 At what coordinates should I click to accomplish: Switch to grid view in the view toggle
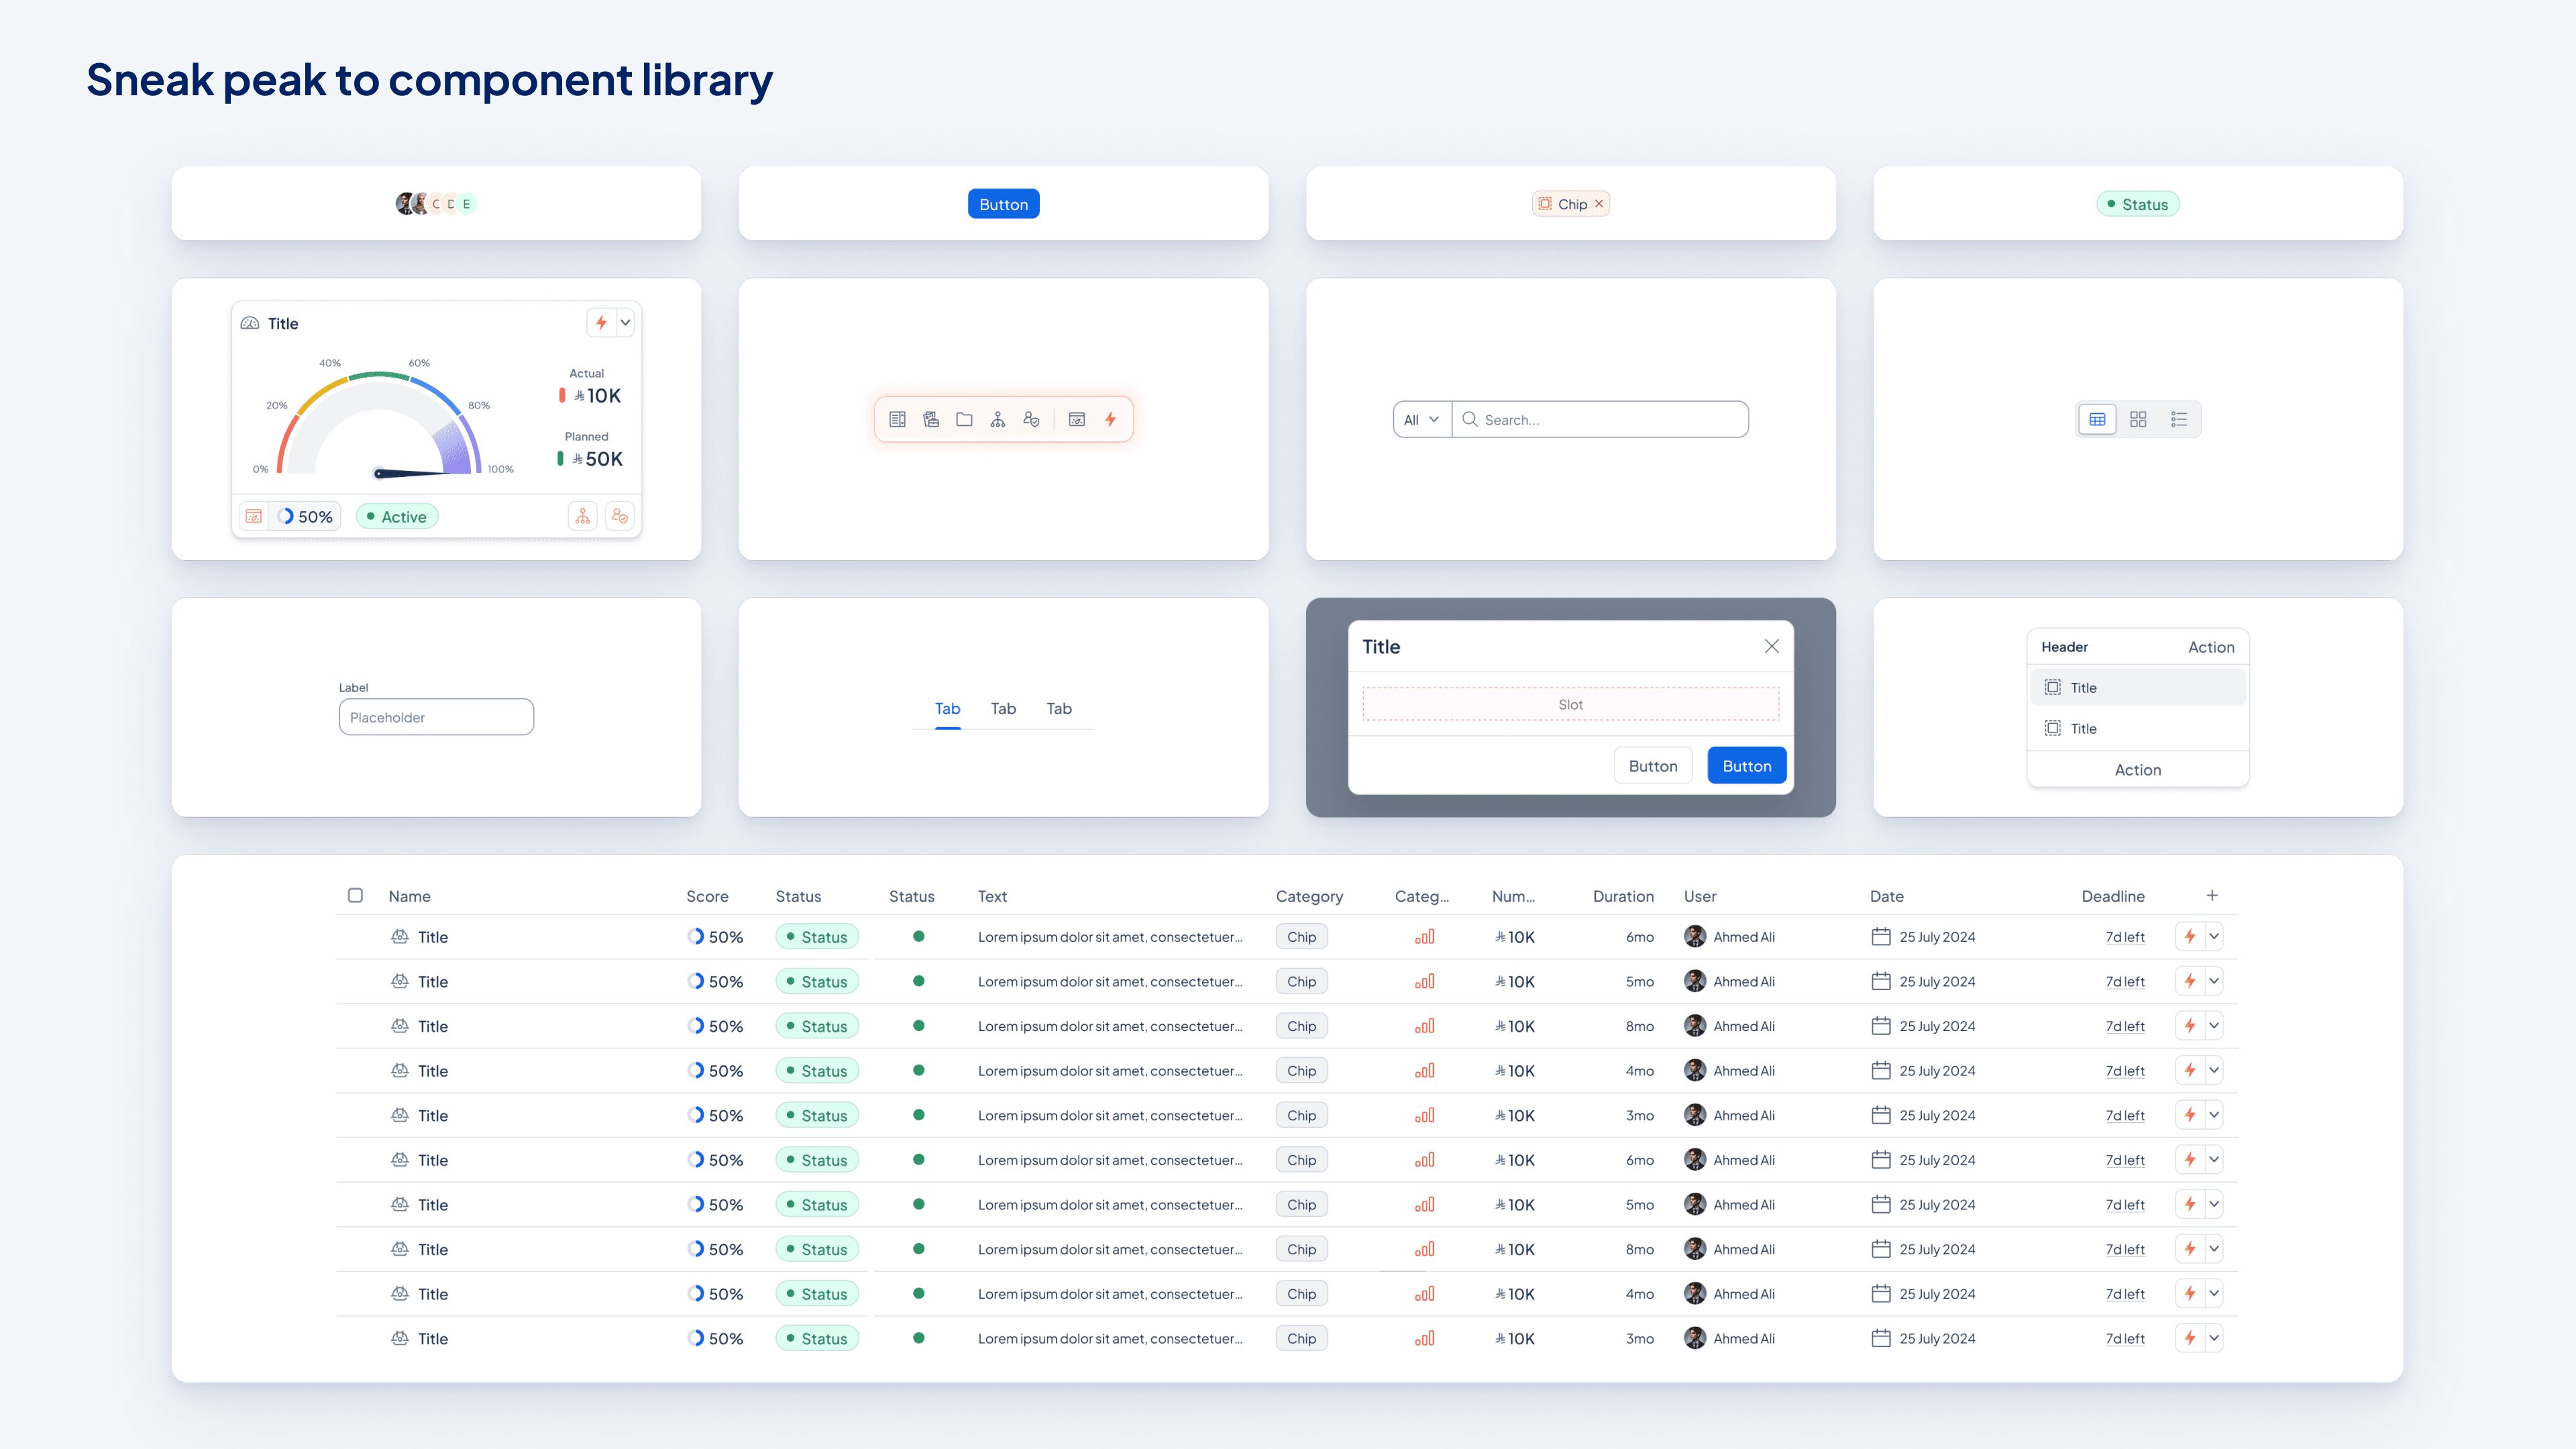pyautogui.click(x=2138, y=420)
